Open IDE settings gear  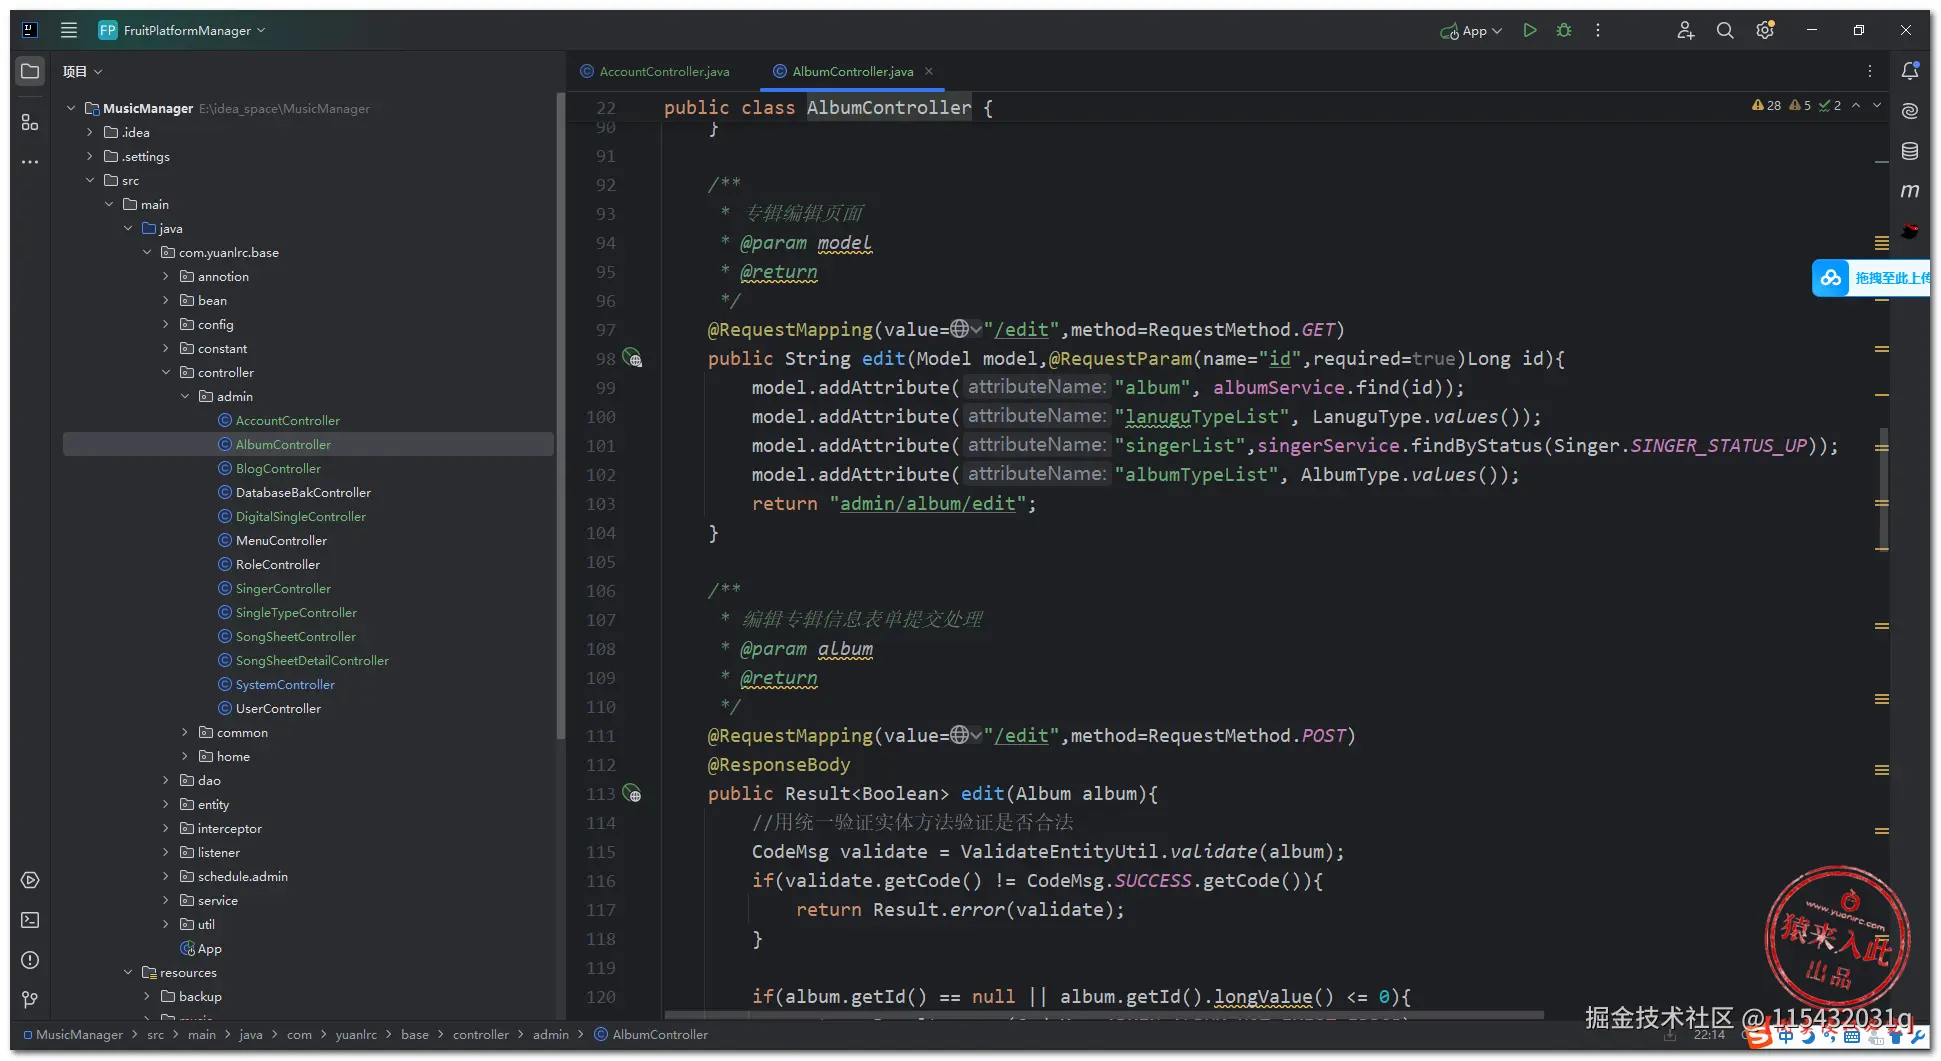1765,30
